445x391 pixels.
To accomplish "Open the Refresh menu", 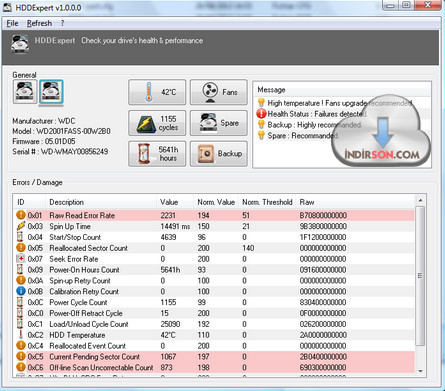I will tap(39, 23).
